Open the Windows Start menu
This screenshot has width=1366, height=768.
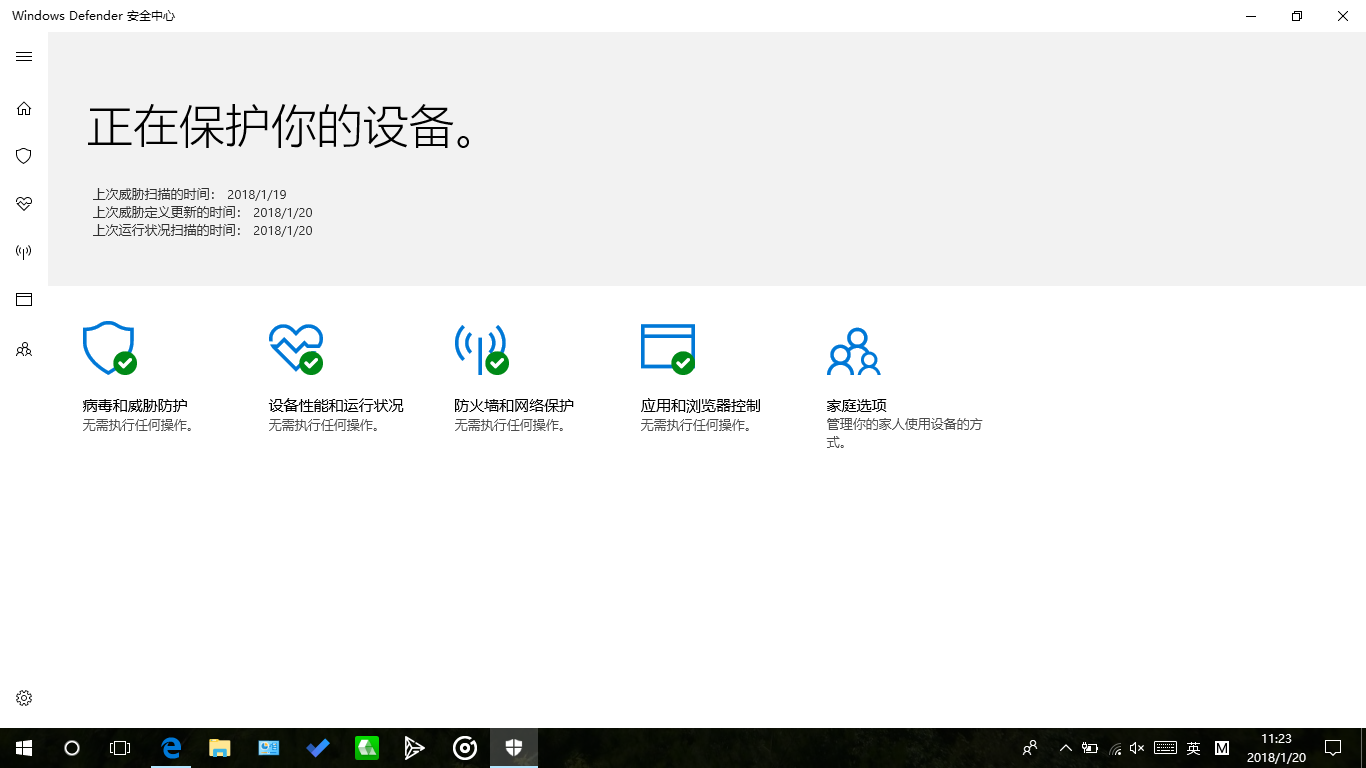tap(24, 748)
